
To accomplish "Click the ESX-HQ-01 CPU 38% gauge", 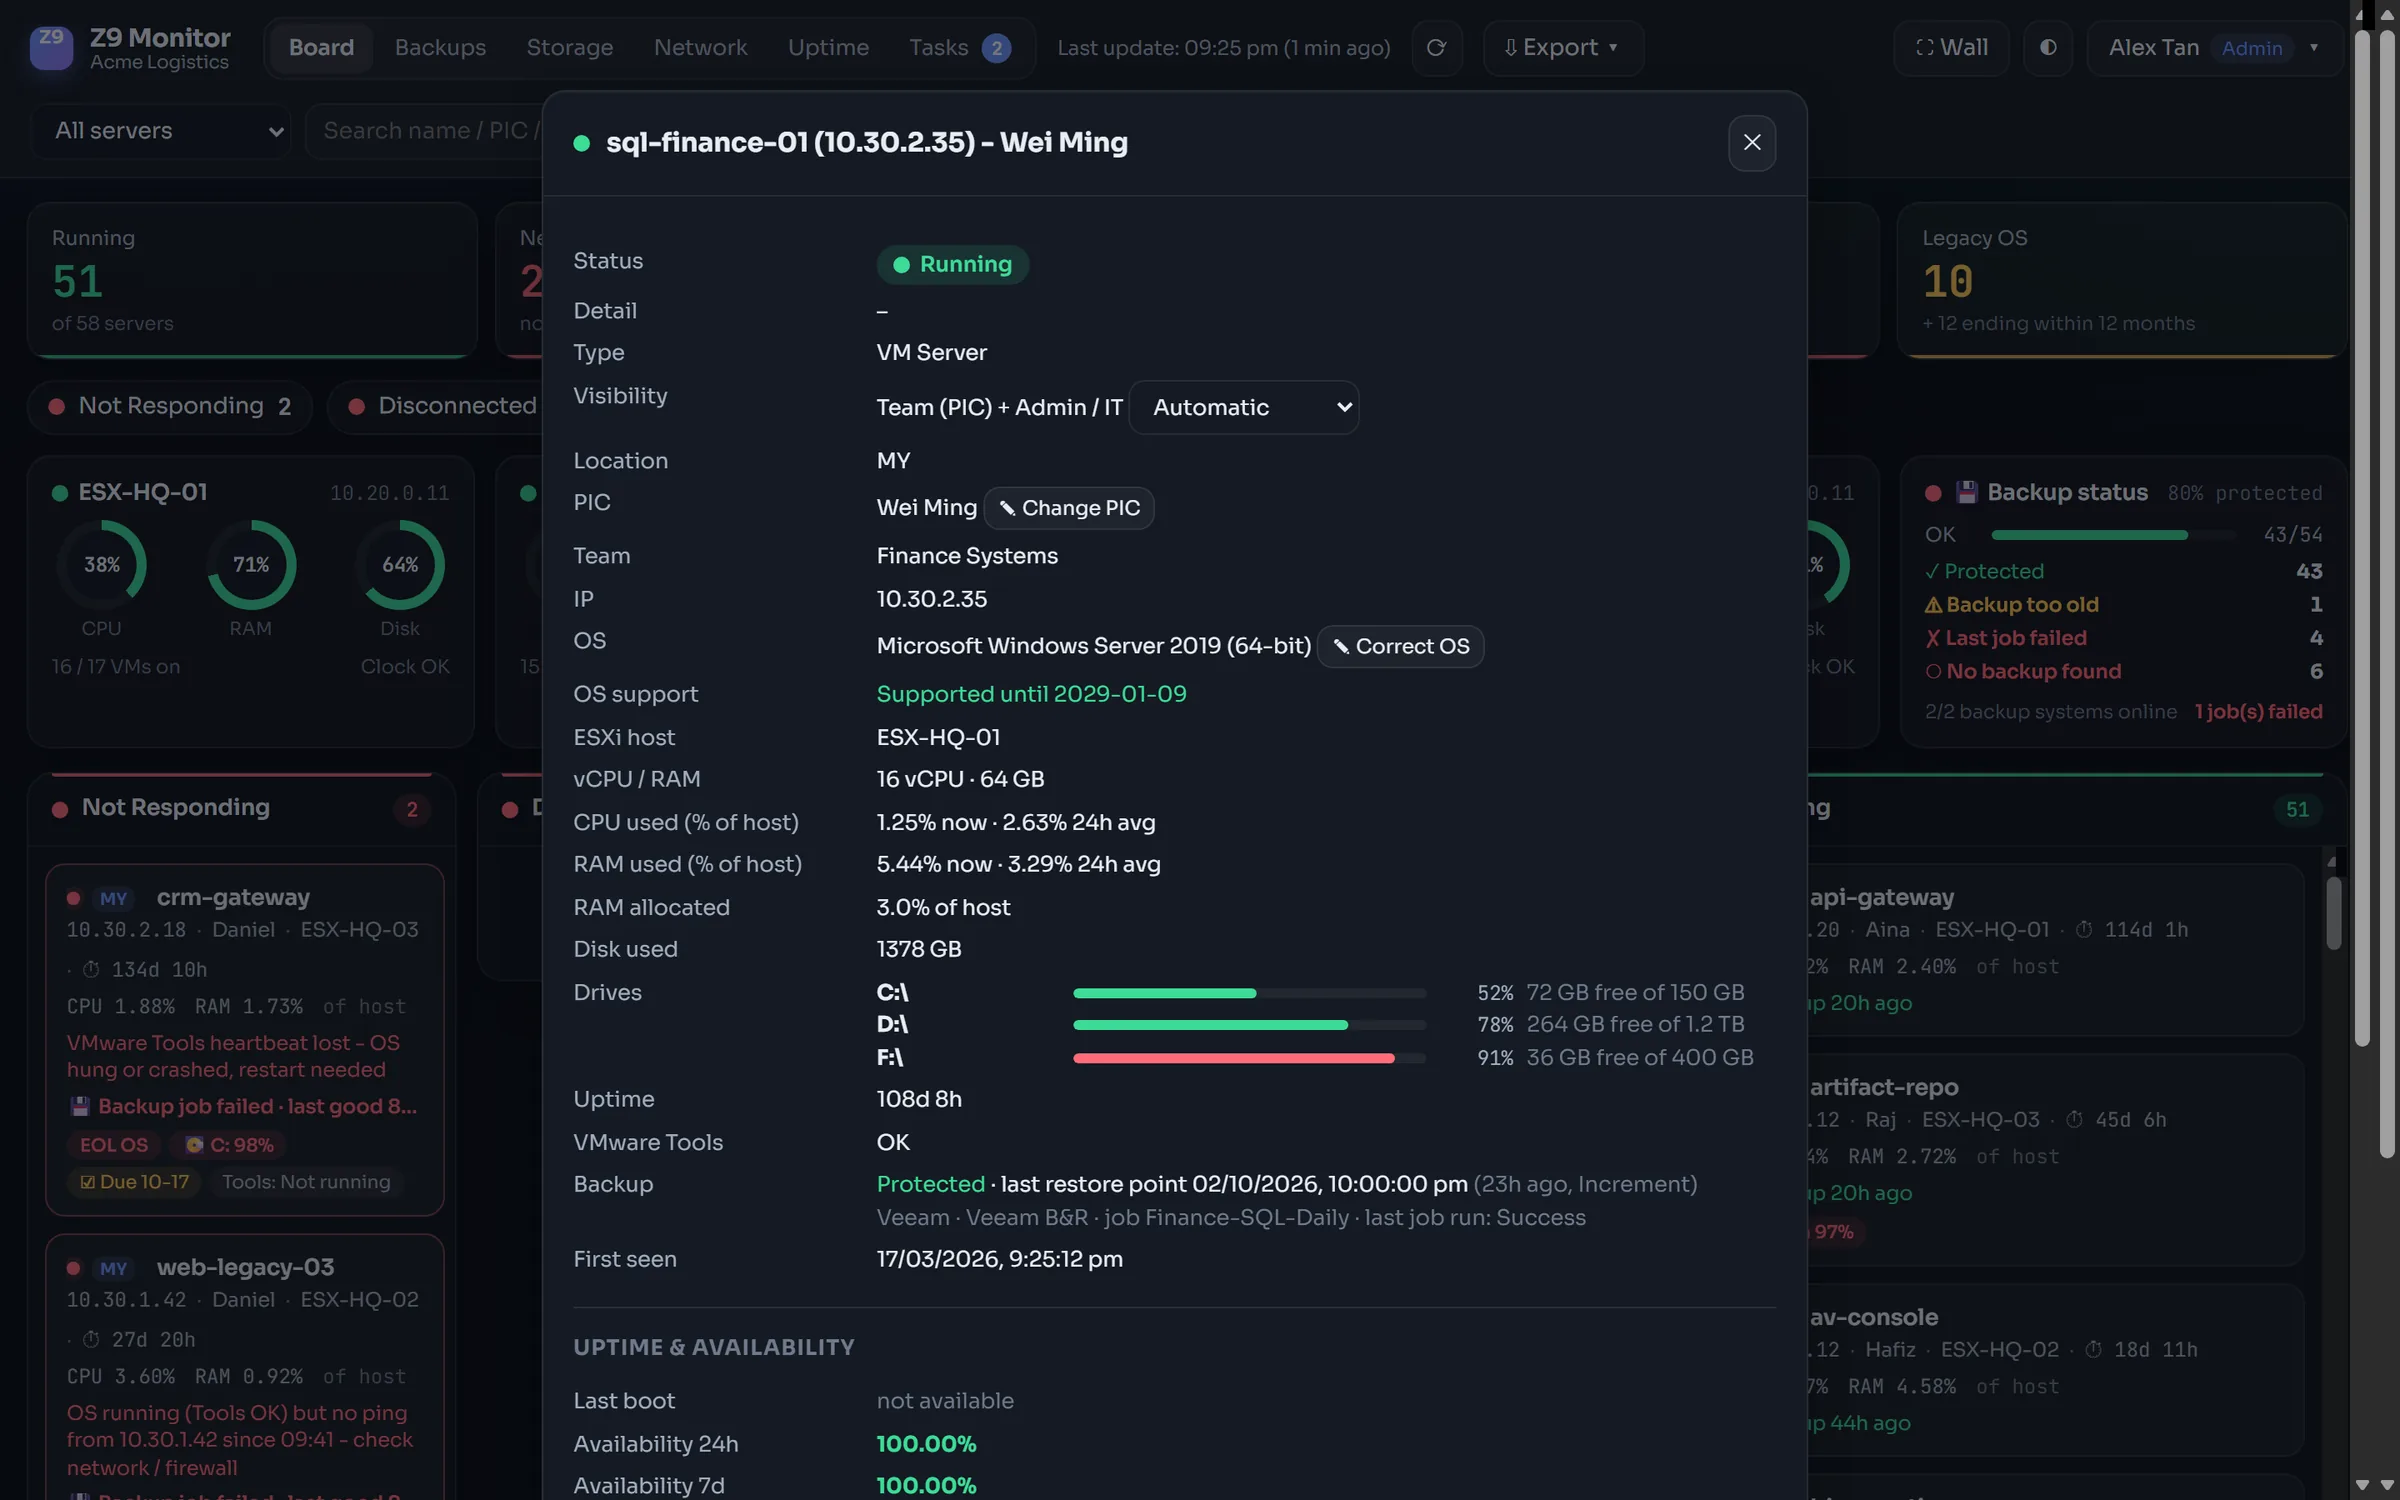I will tap(102, 565).
